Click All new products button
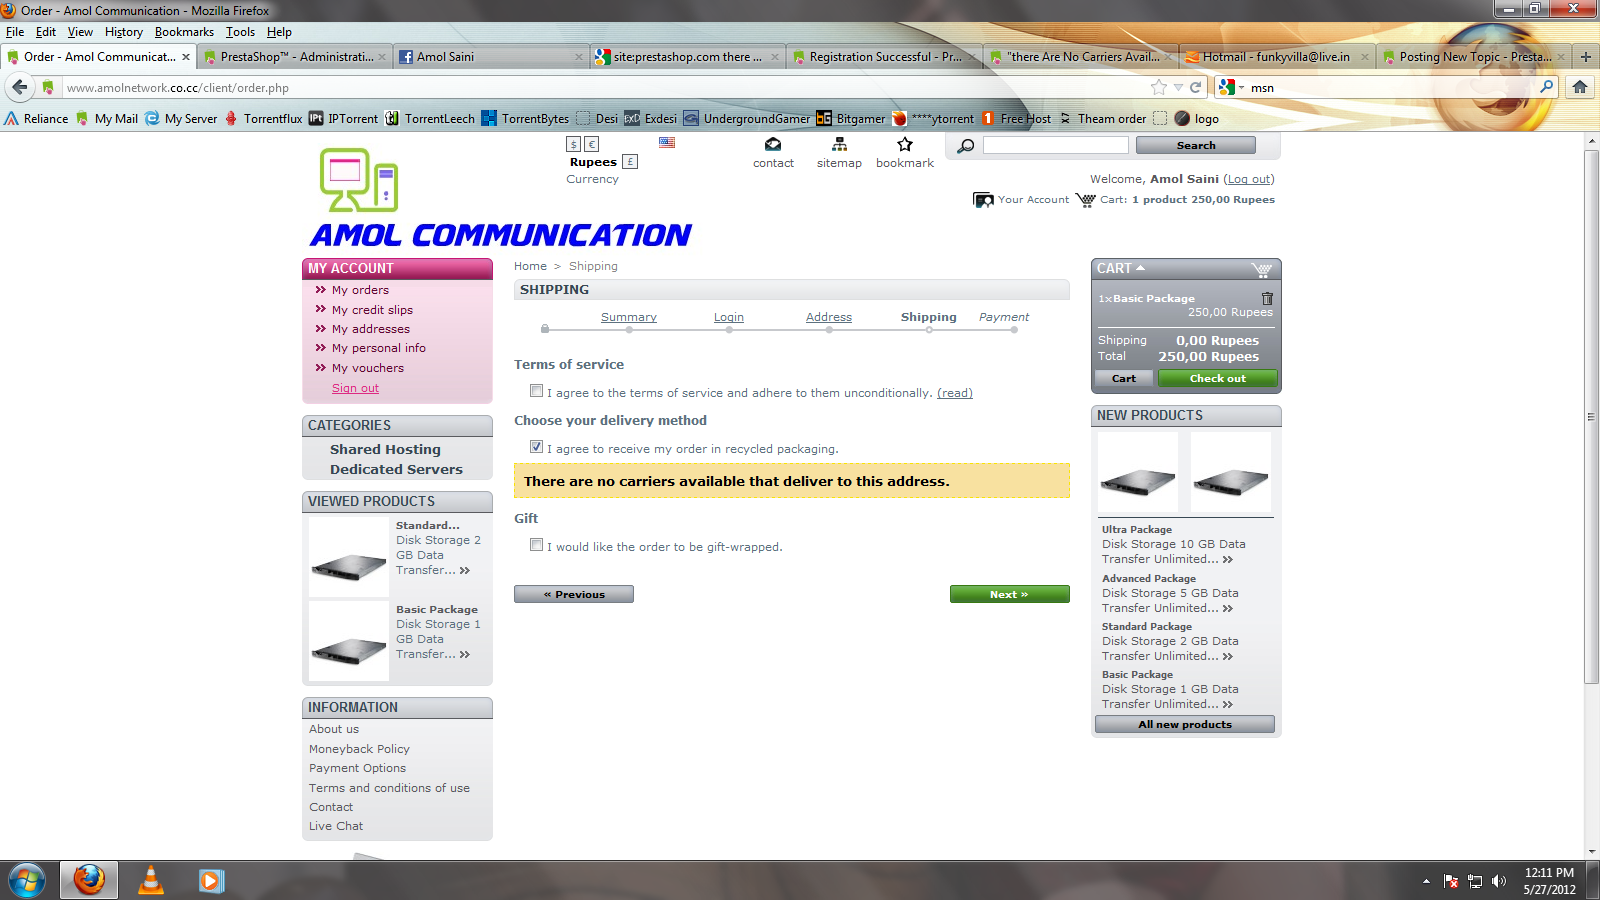1600x900 pixels. click(x=1184, y=724)
